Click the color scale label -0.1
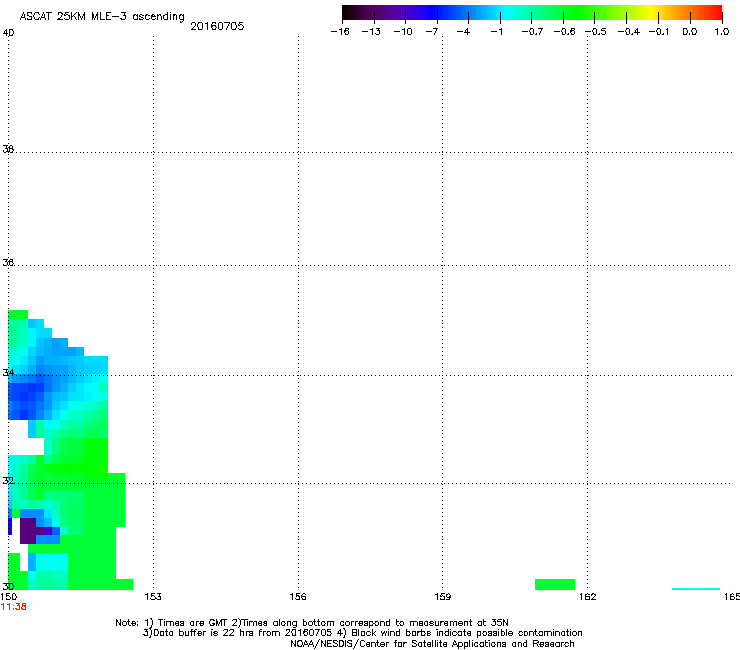740x650 pixels. [659, 32]
